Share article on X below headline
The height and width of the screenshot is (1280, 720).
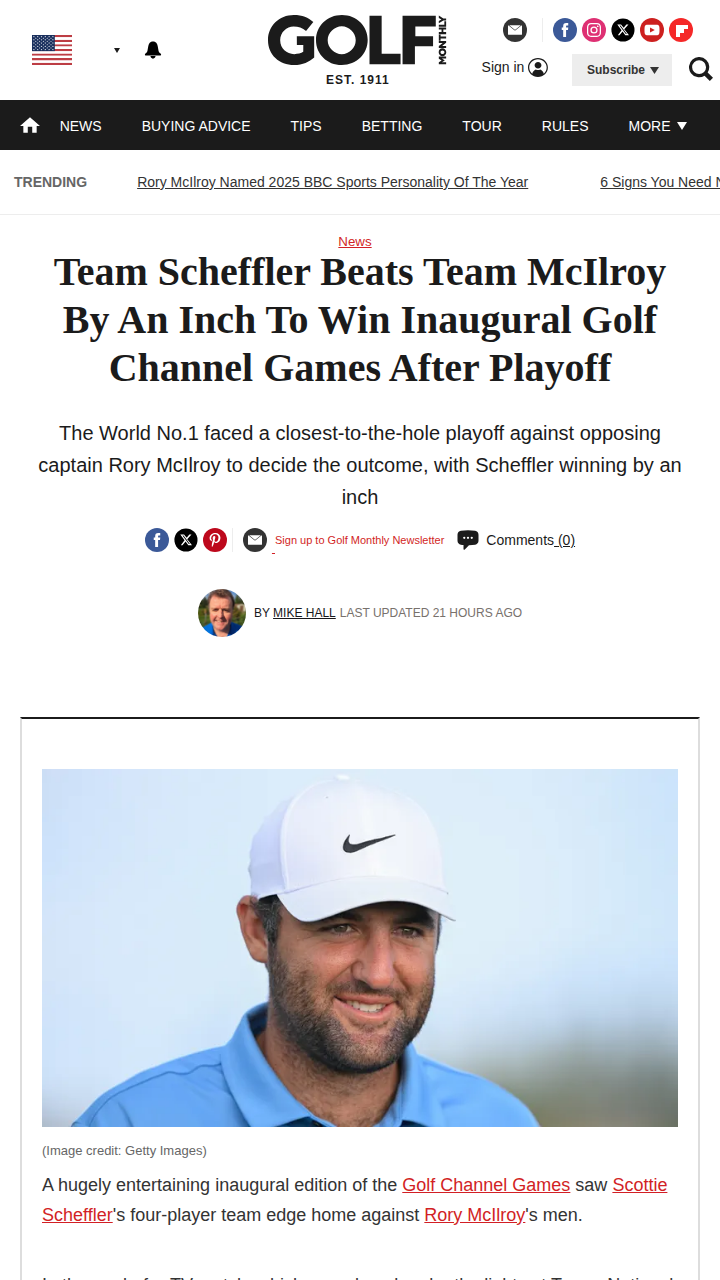pos(186,540)
